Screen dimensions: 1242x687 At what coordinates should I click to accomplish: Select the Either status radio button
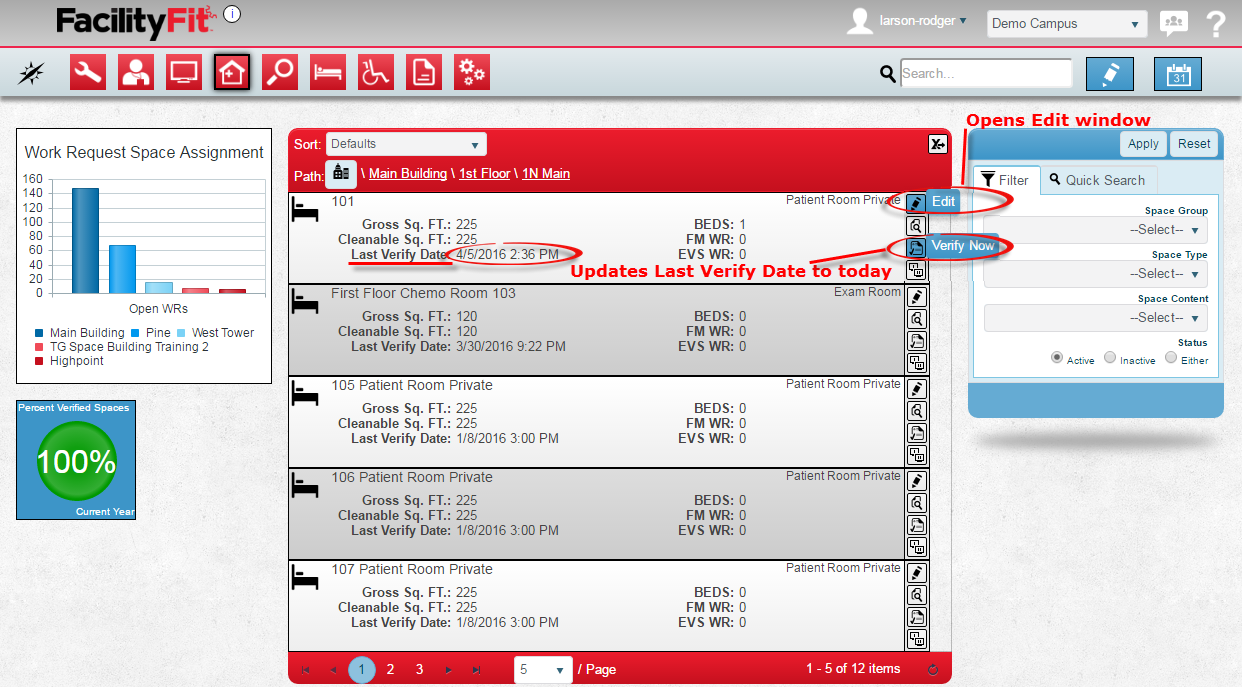tap(1171, 358)
